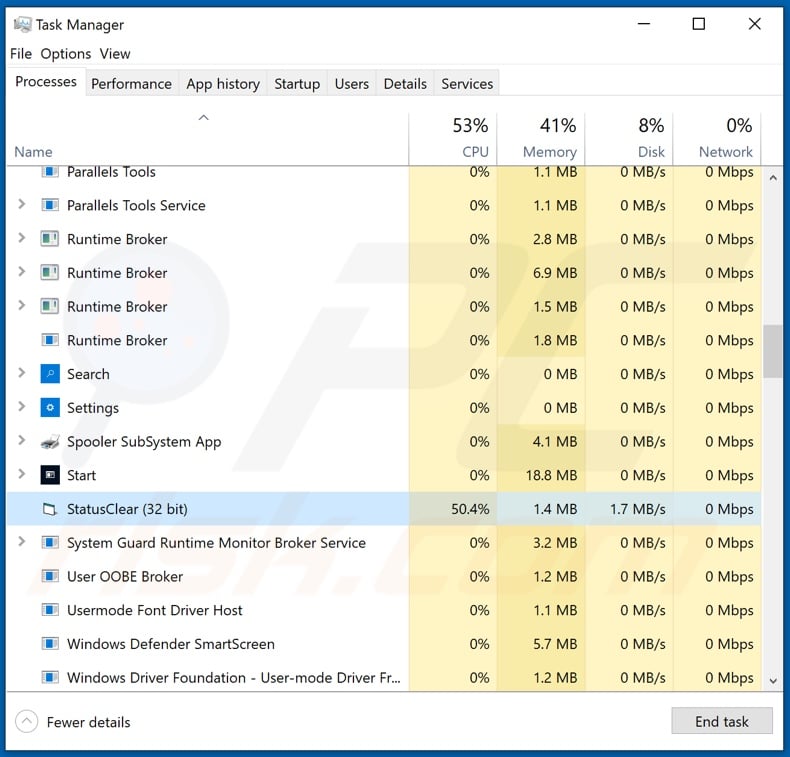Expand the Parallels Tools Service process group
This screenshot has width=790, height=757.
22,204
